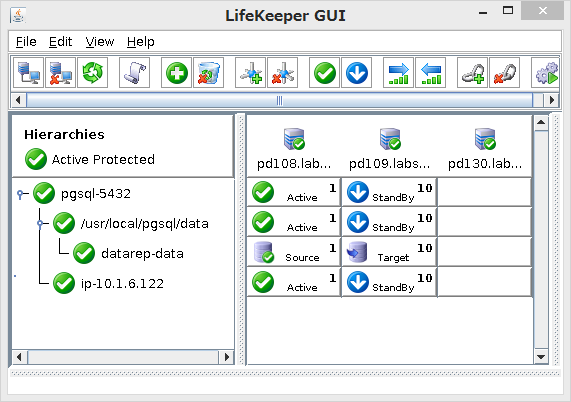Image resolution: width=571 pixels, height=402 pixels.
Task: Click the pd108.lab server icon
Action: coord(294,139)
